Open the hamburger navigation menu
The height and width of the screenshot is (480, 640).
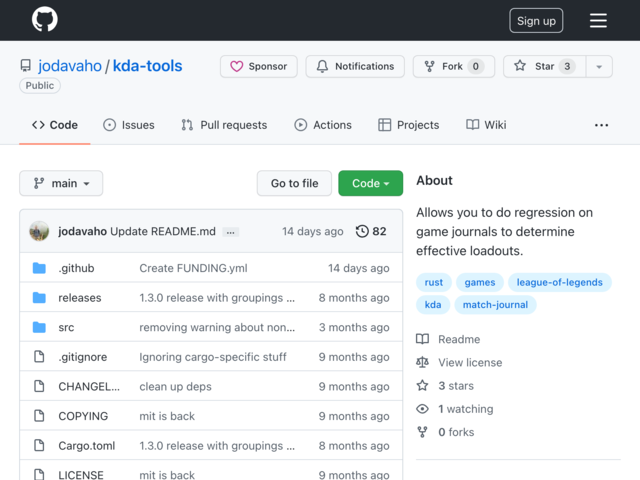tap(598, 20)
